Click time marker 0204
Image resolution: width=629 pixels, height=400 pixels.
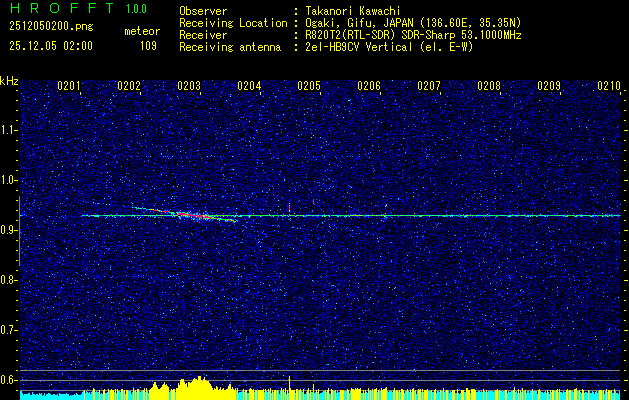(x=249, y=85)
